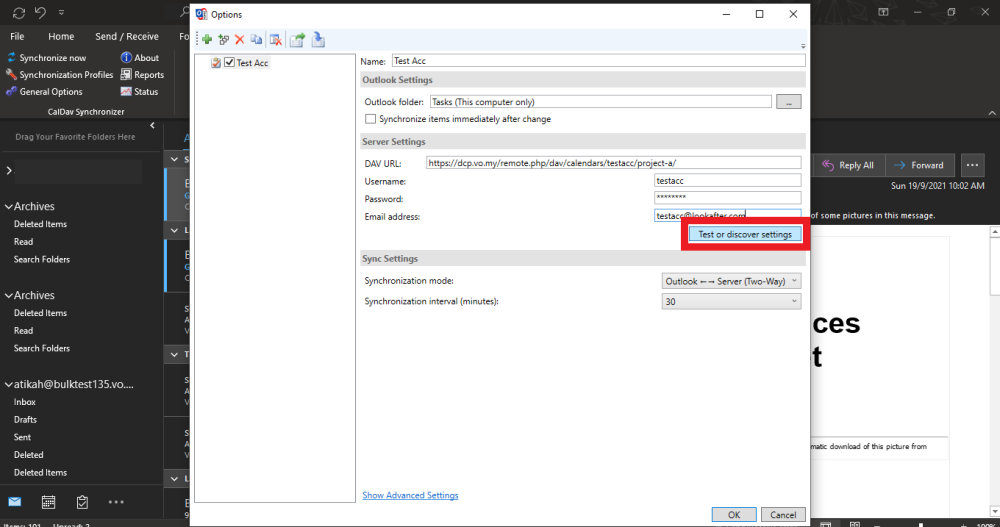Delete selected profile with red X icon
Screen dimensions: 1000x527
click(x=239, y=40)
